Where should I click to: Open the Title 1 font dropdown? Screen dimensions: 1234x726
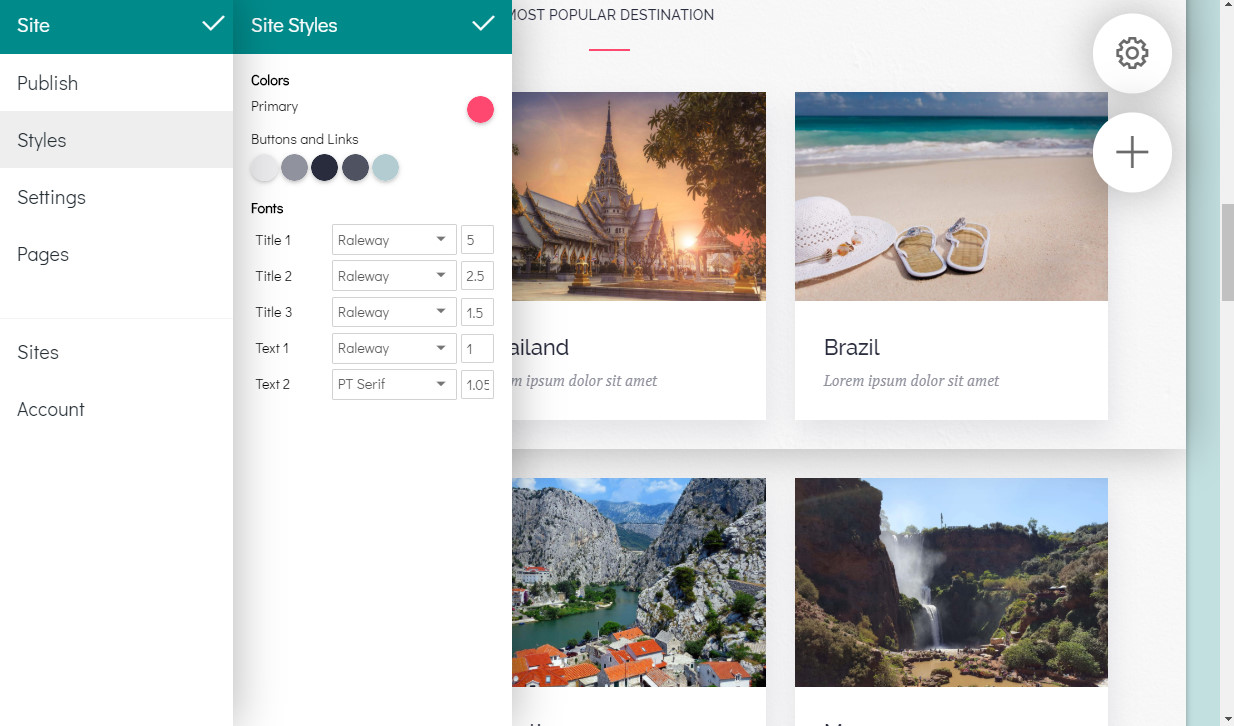tap(393, 240)
